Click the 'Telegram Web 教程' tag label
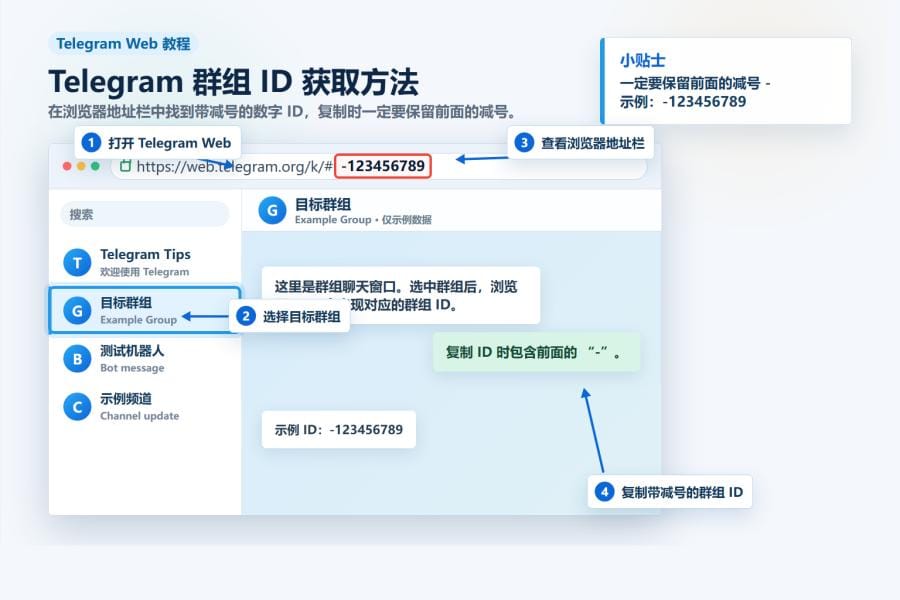 (x=123, y=44)
